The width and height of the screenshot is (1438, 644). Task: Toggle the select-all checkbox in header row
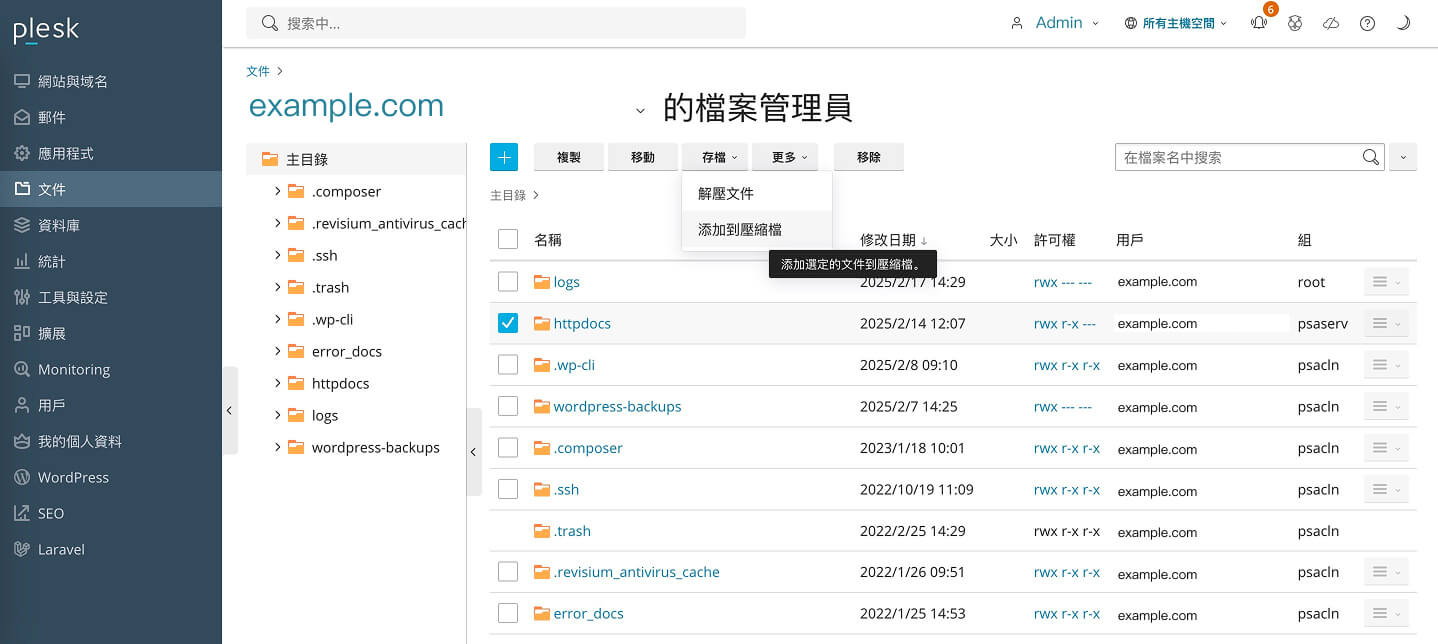click(508, 239)
